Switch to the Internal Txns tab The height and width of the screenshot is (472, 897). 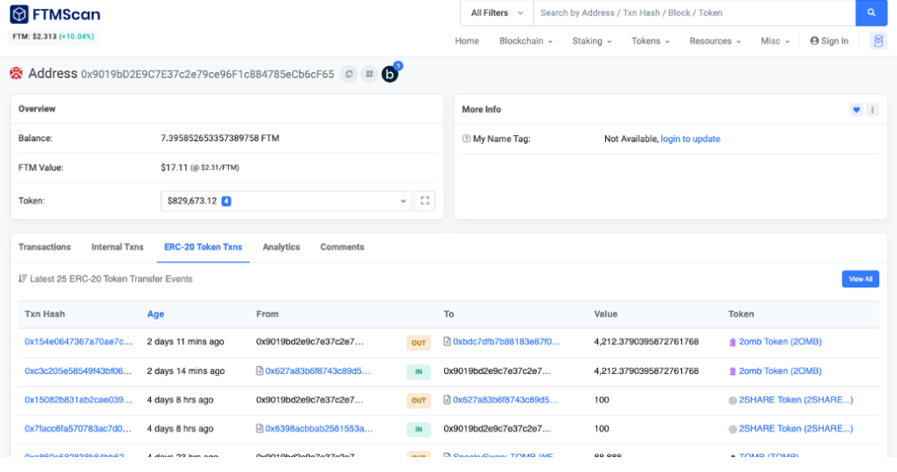coord(117,247)
